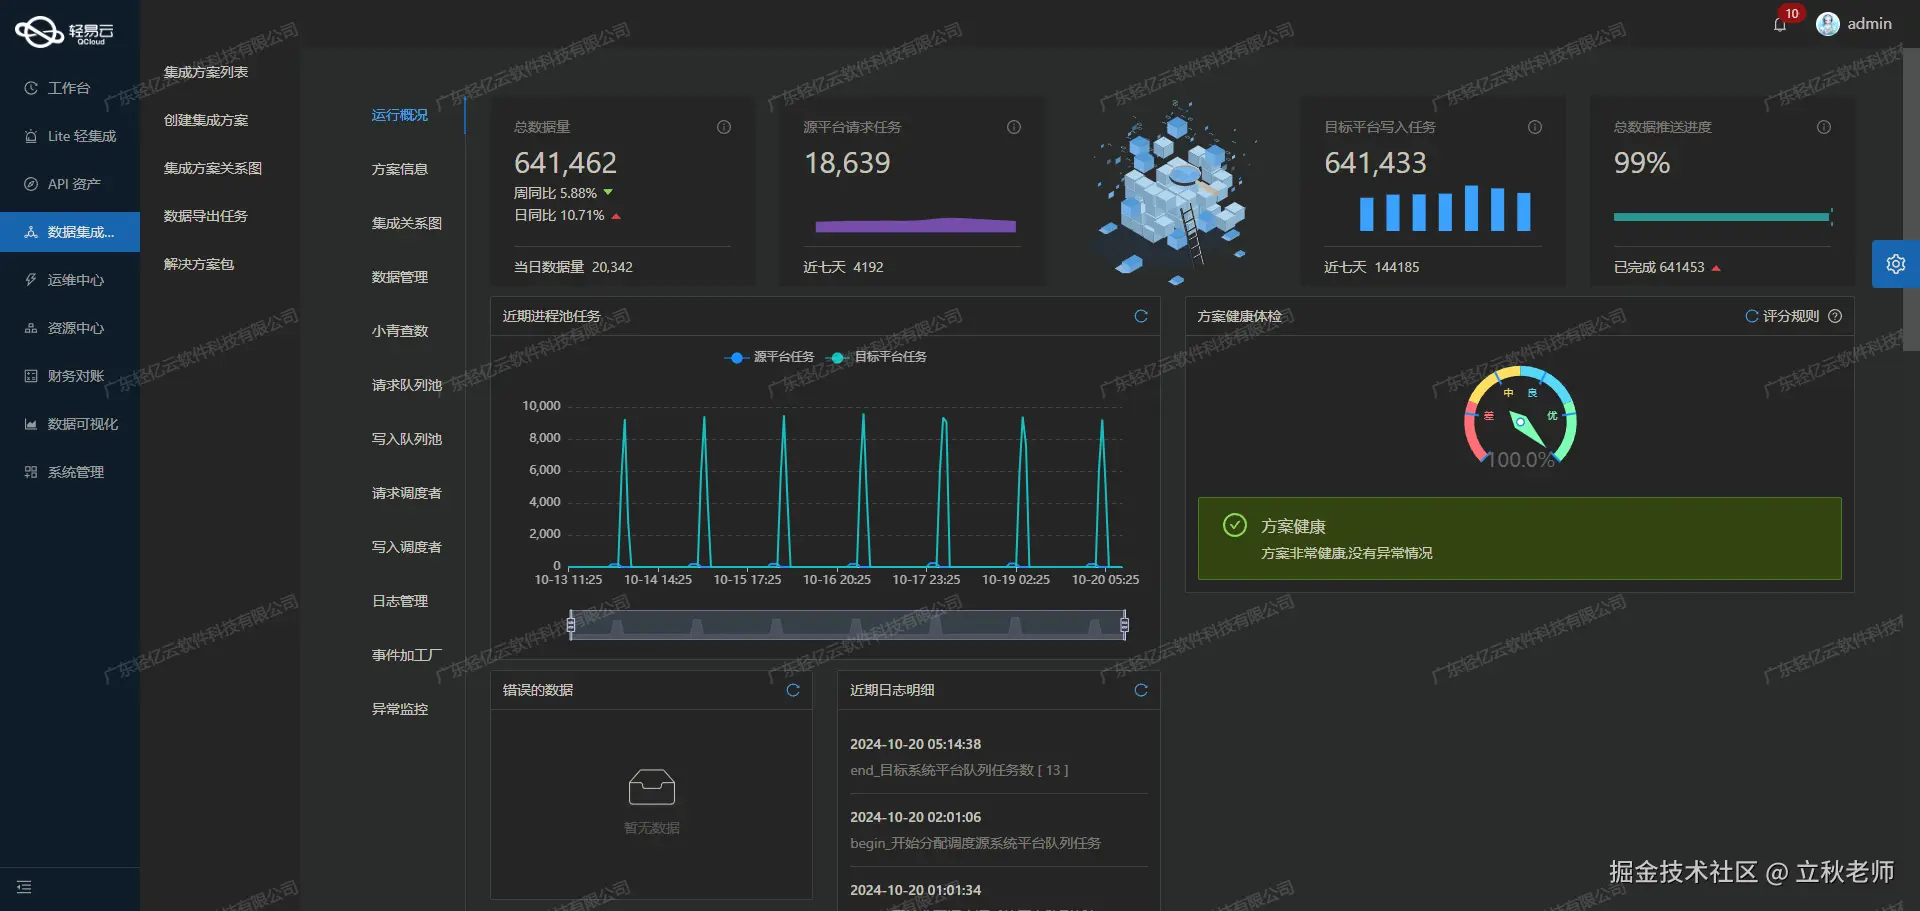
Task: Open 创建集成方案 submenu item
Action: (206, 120)
